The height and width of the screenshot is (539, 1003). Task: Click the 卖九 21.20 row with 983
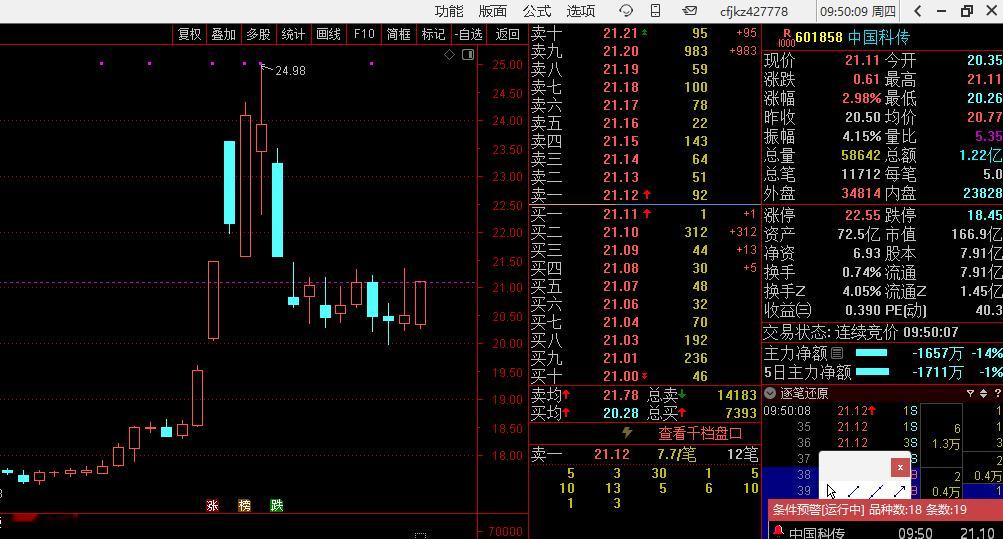[645, 51]
